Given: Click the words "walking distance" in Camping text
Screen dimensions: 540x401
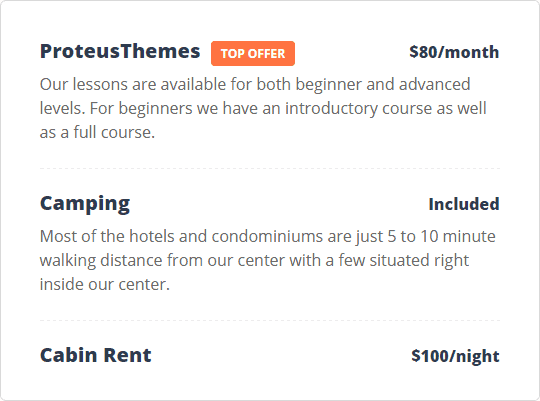Looking at the screenshot, I should 101,261.
